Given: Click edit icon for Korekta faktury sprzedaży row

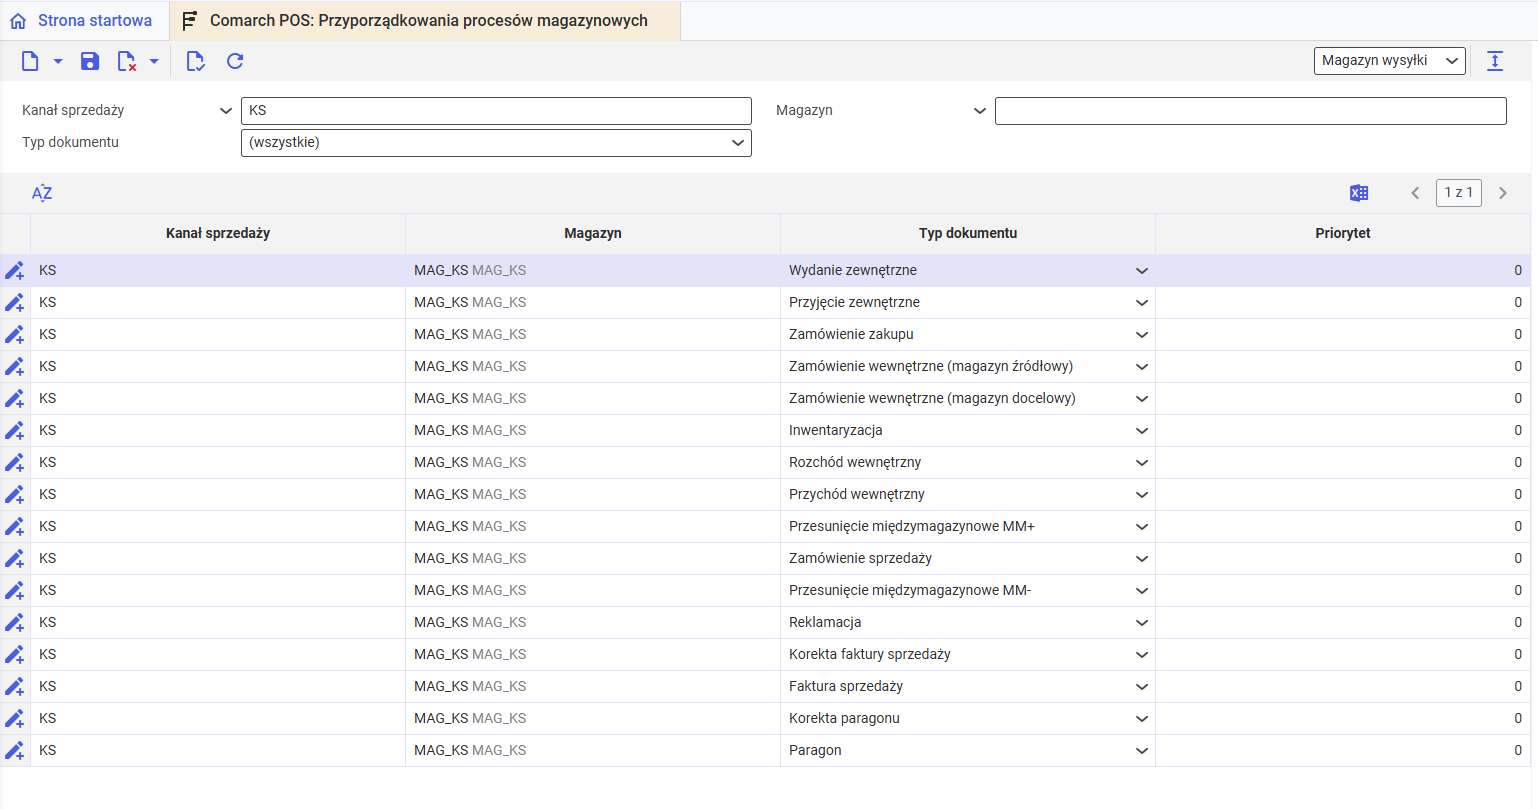Looking at the screenshot, I should click(15, 655).
